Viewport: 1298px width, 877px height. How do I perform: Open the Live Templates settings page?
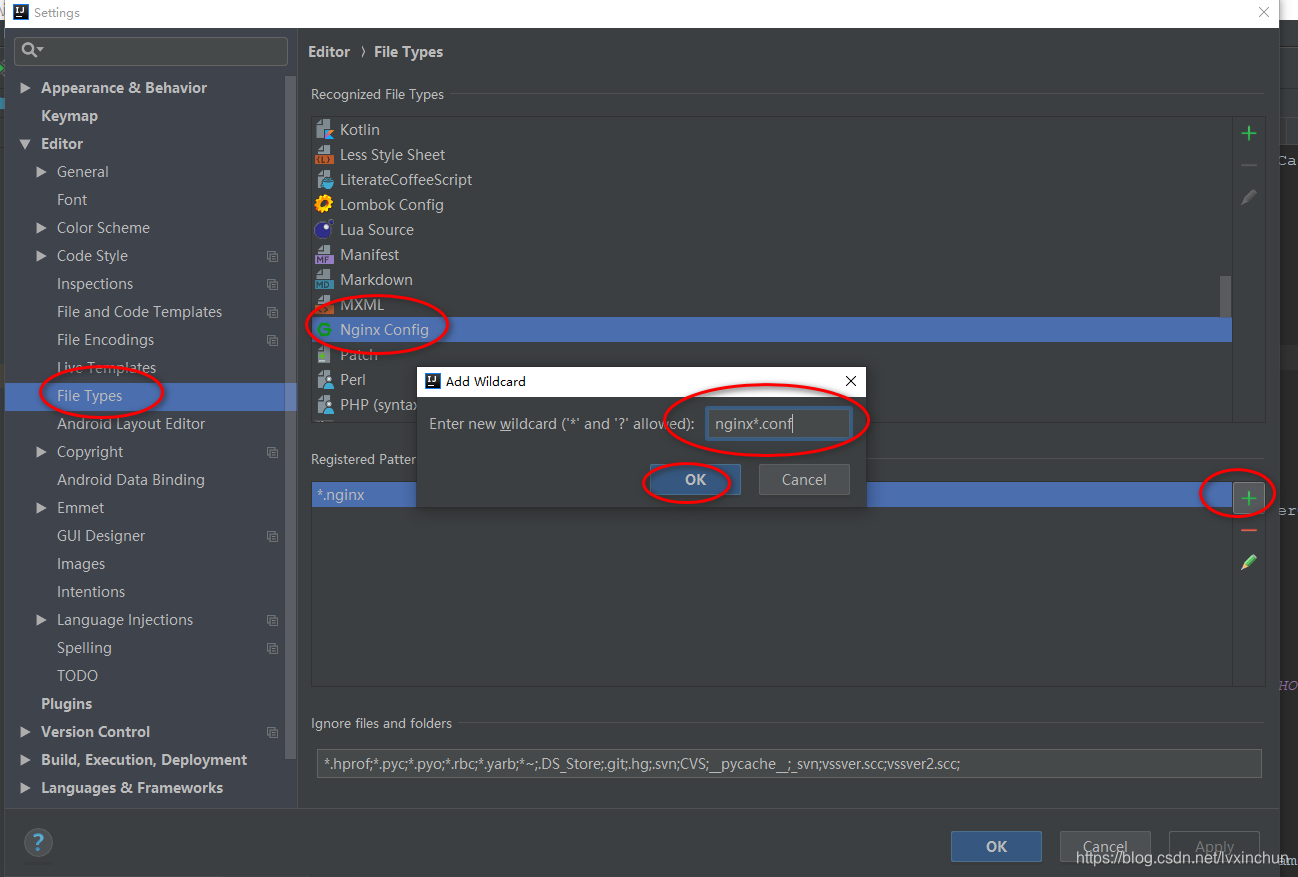click(106, 368)
